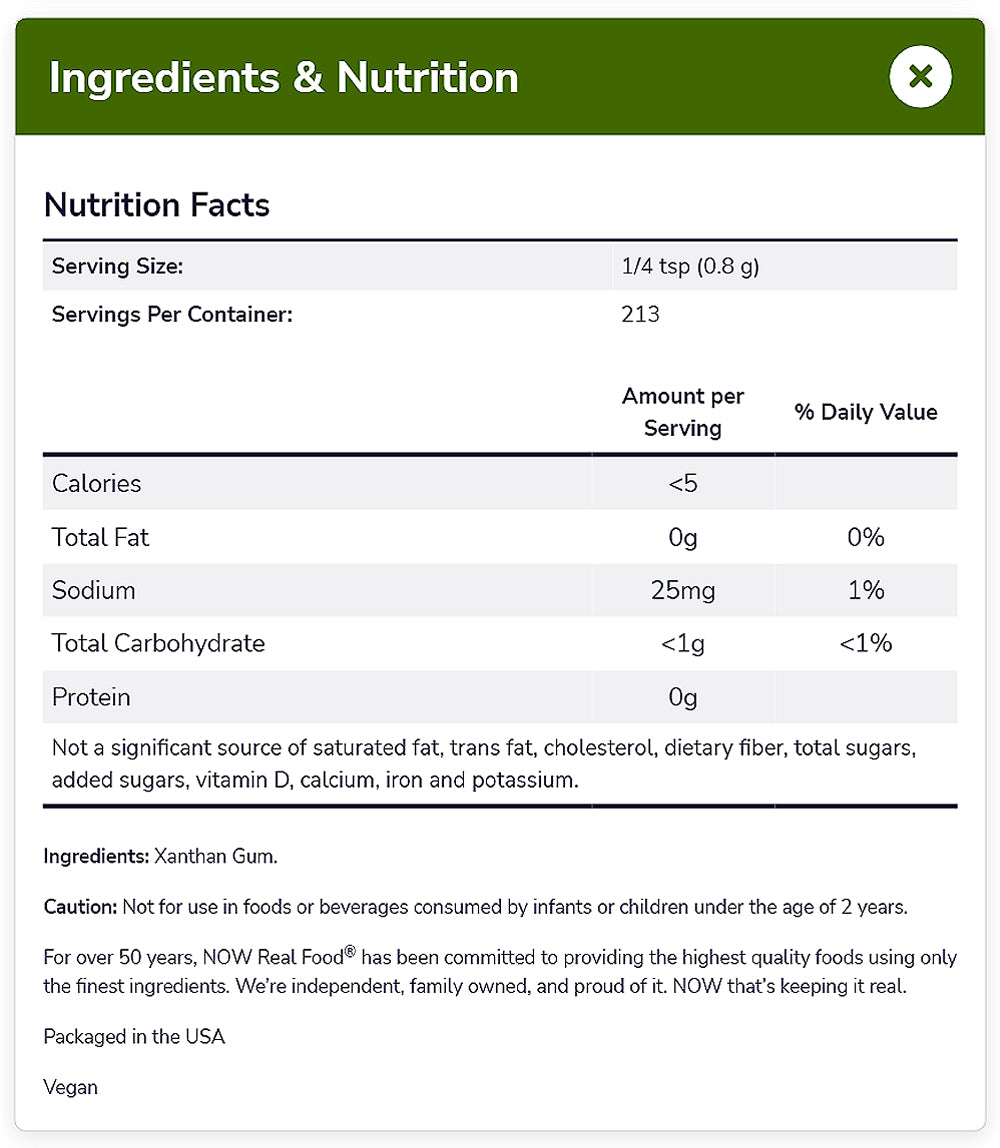Image resolution: width=1000 pixels, height=1148 pixels.
Task: Select the Calories row label
Action: pos(97,483)
